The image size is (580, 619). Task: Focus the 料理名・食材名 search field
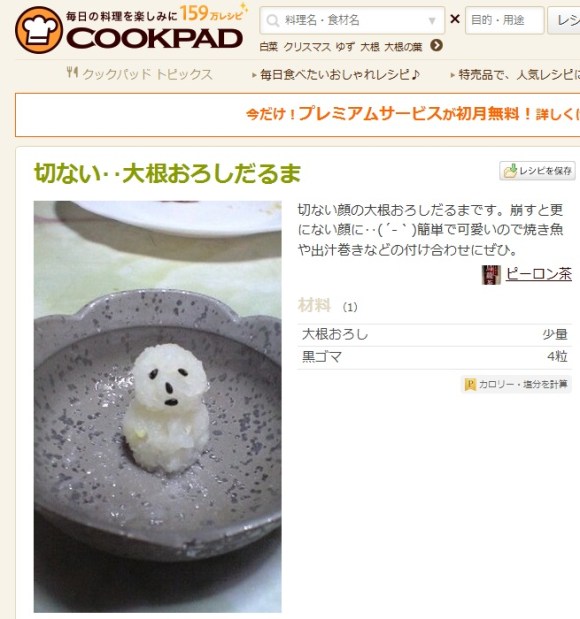(x=352, y=20)
